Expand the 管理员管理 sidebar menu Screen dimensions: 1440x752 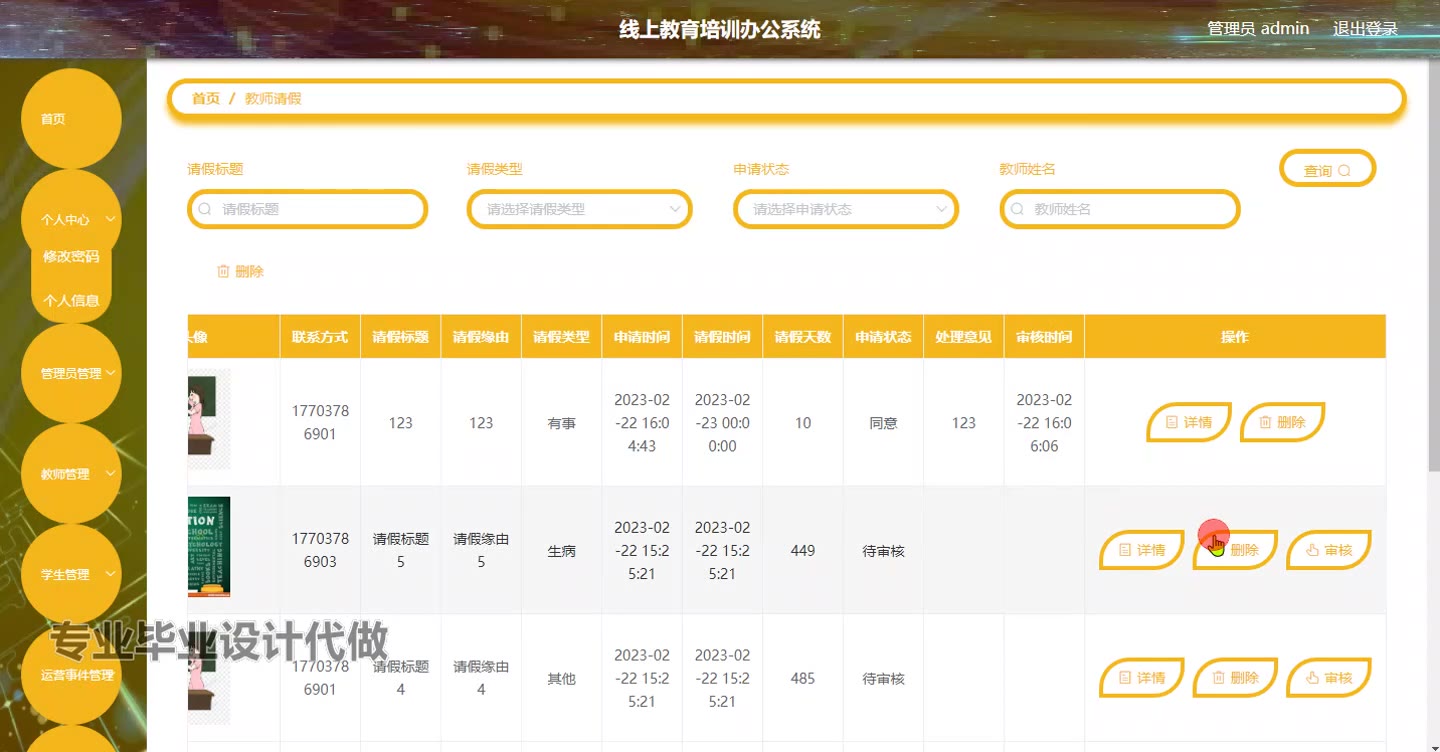click(x=71, y=373)
